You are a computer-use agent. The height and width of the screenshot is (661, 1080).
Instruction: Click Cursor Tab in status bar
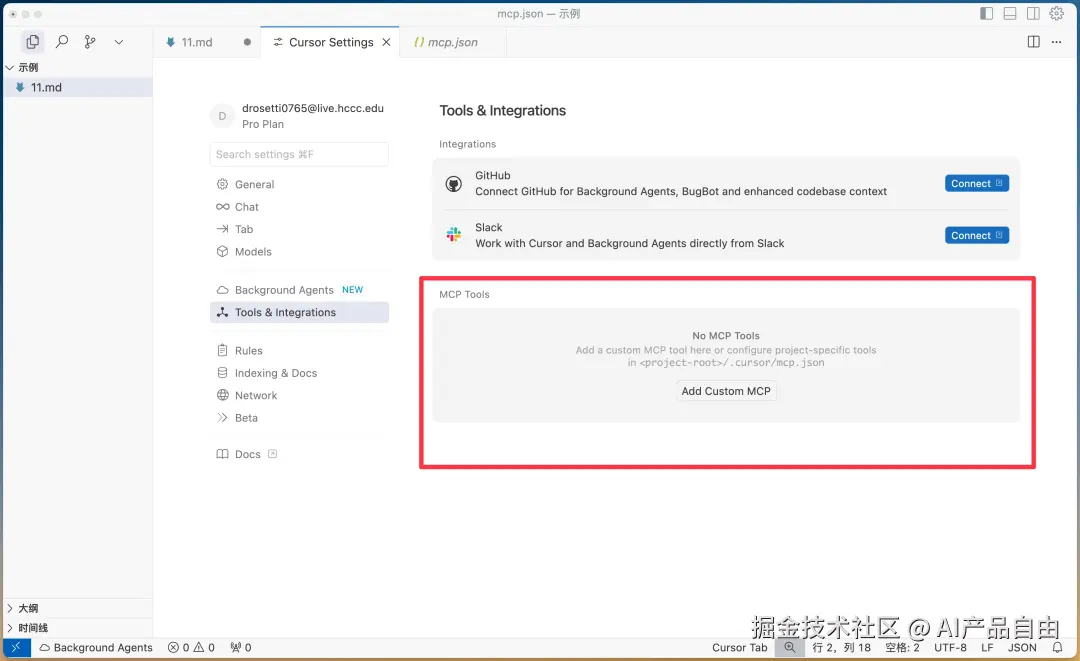[740, 648]
